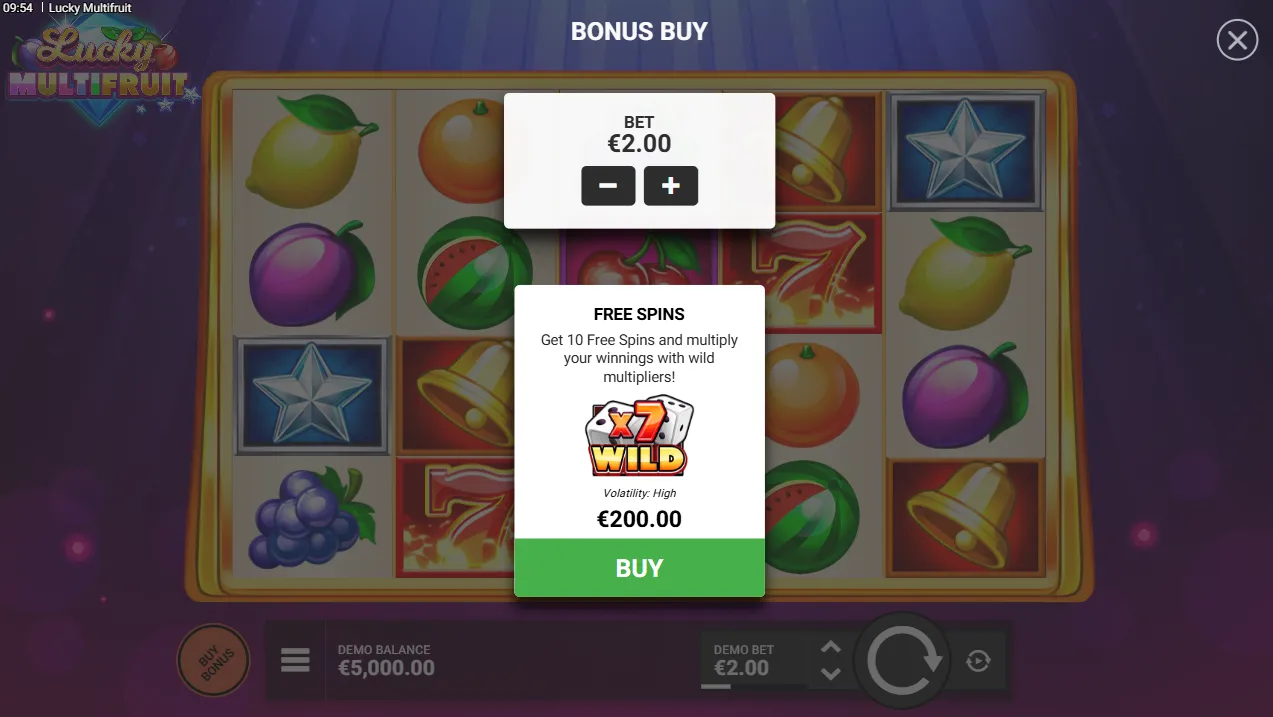Hit the circular spin button

[x=903, y=661]
